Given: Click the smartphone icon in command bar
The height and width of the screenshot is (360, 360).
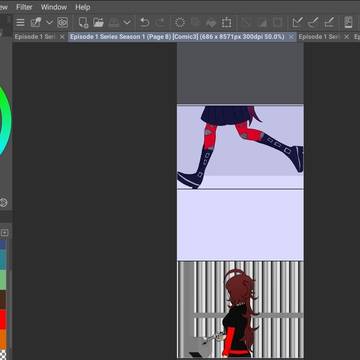Looking at the screenshot, I should click(348, 22).
